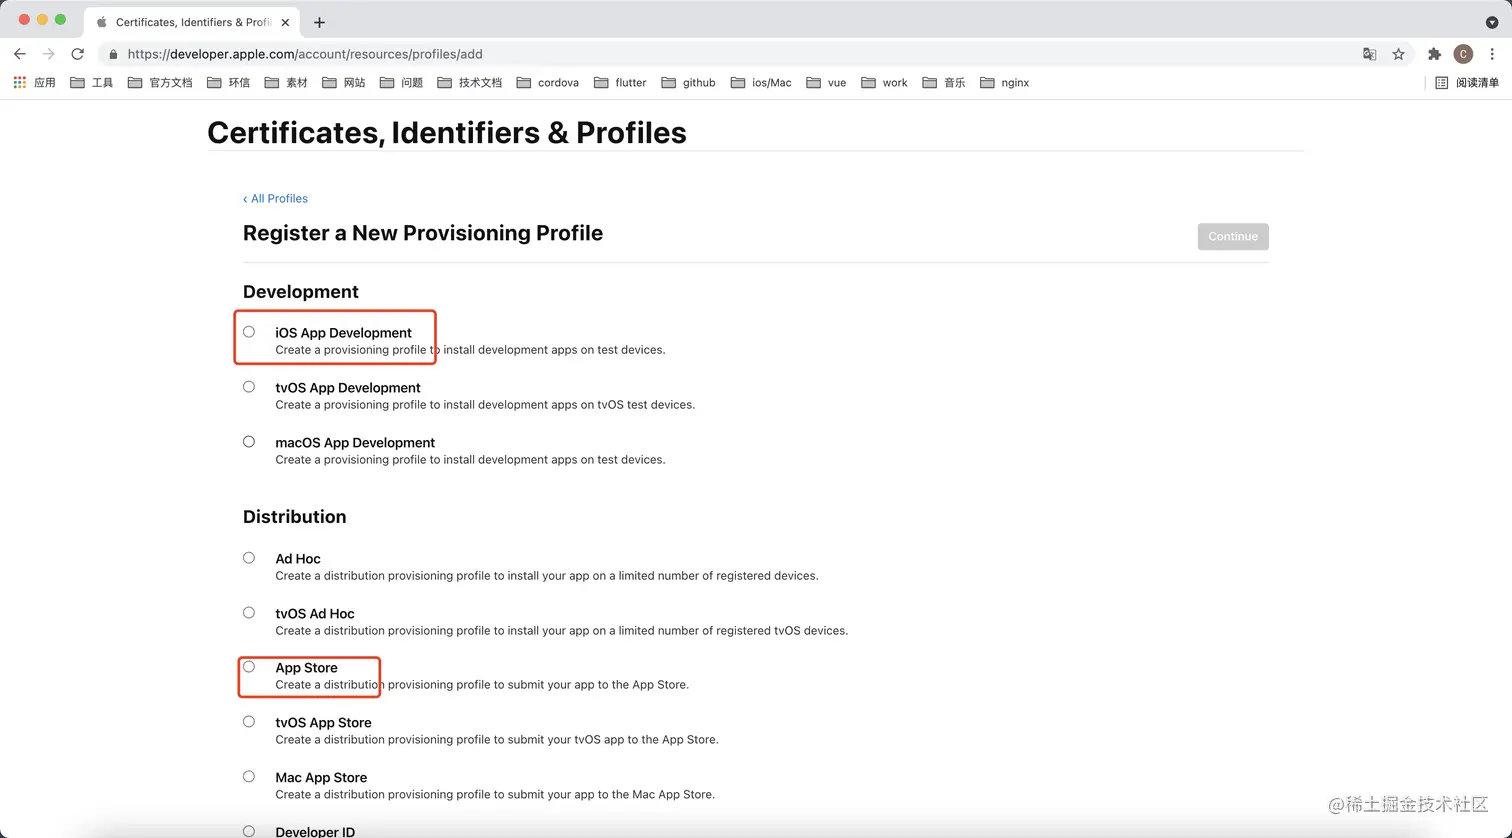This screenshot has height=838, width=1512.
Task: Click the tvOS Ad Hoc label text
Action: click(315, 614)
